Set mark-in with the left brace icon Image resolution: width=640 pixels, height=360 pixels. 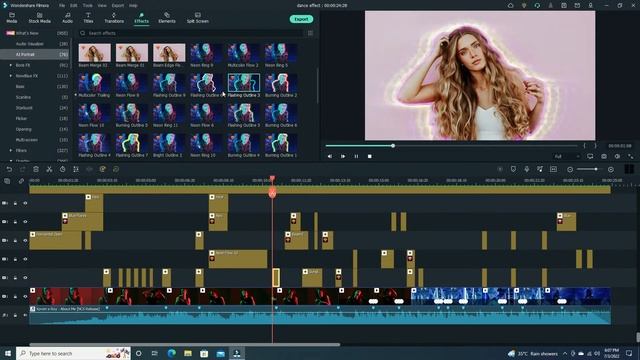584,146
